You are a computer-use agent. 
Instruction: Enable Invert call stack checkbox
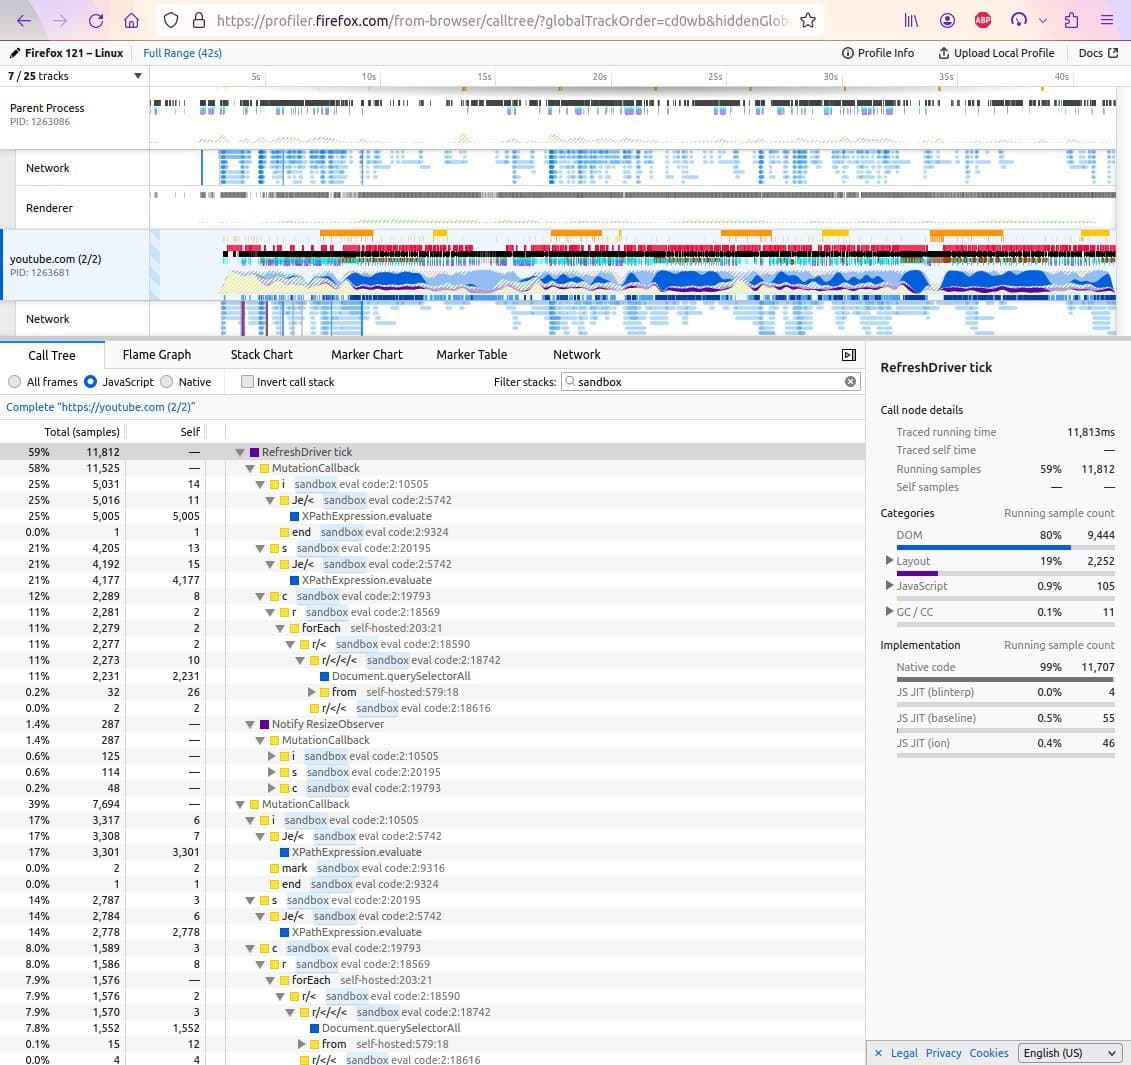point(248,382)
